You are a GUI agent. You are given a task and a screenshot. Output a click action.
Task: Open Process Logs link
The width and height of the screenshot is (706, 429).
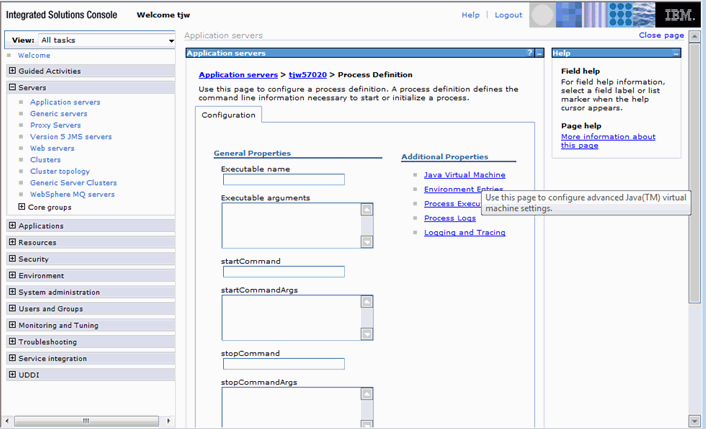(x=450, y=218)
